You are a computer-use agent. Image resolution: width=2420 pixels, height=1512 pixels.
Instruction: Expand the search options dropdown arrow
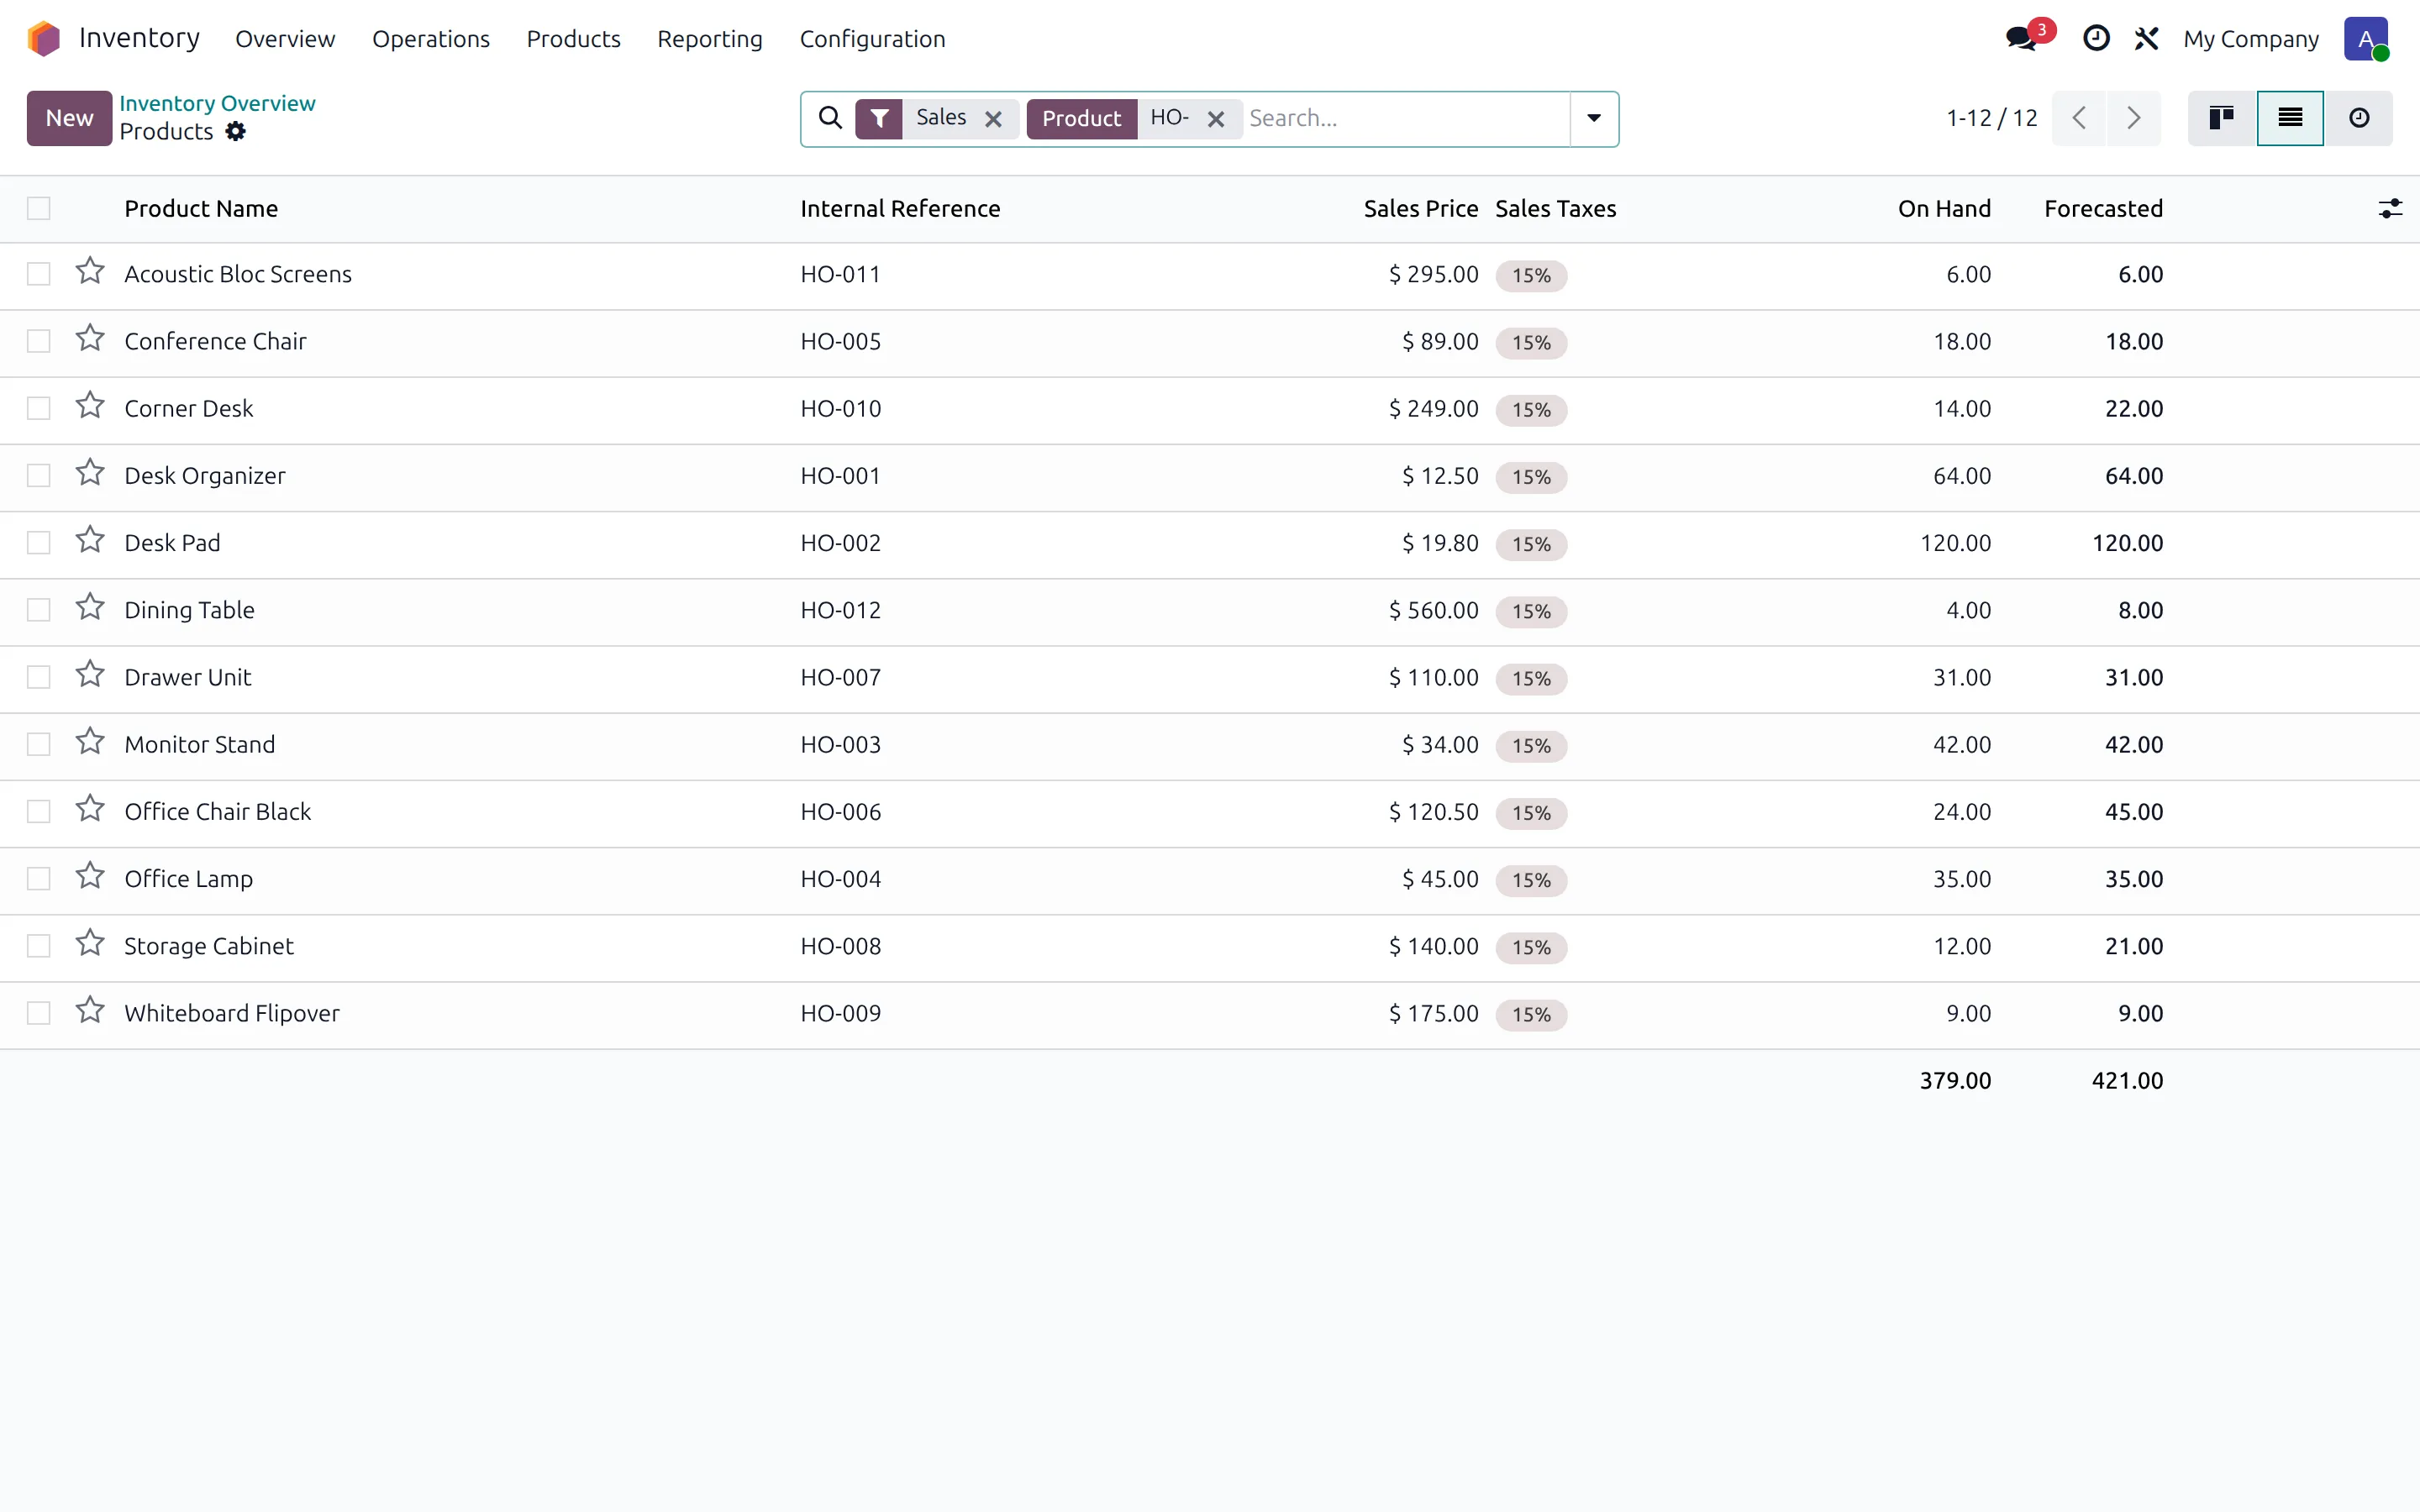(1594, 118)
